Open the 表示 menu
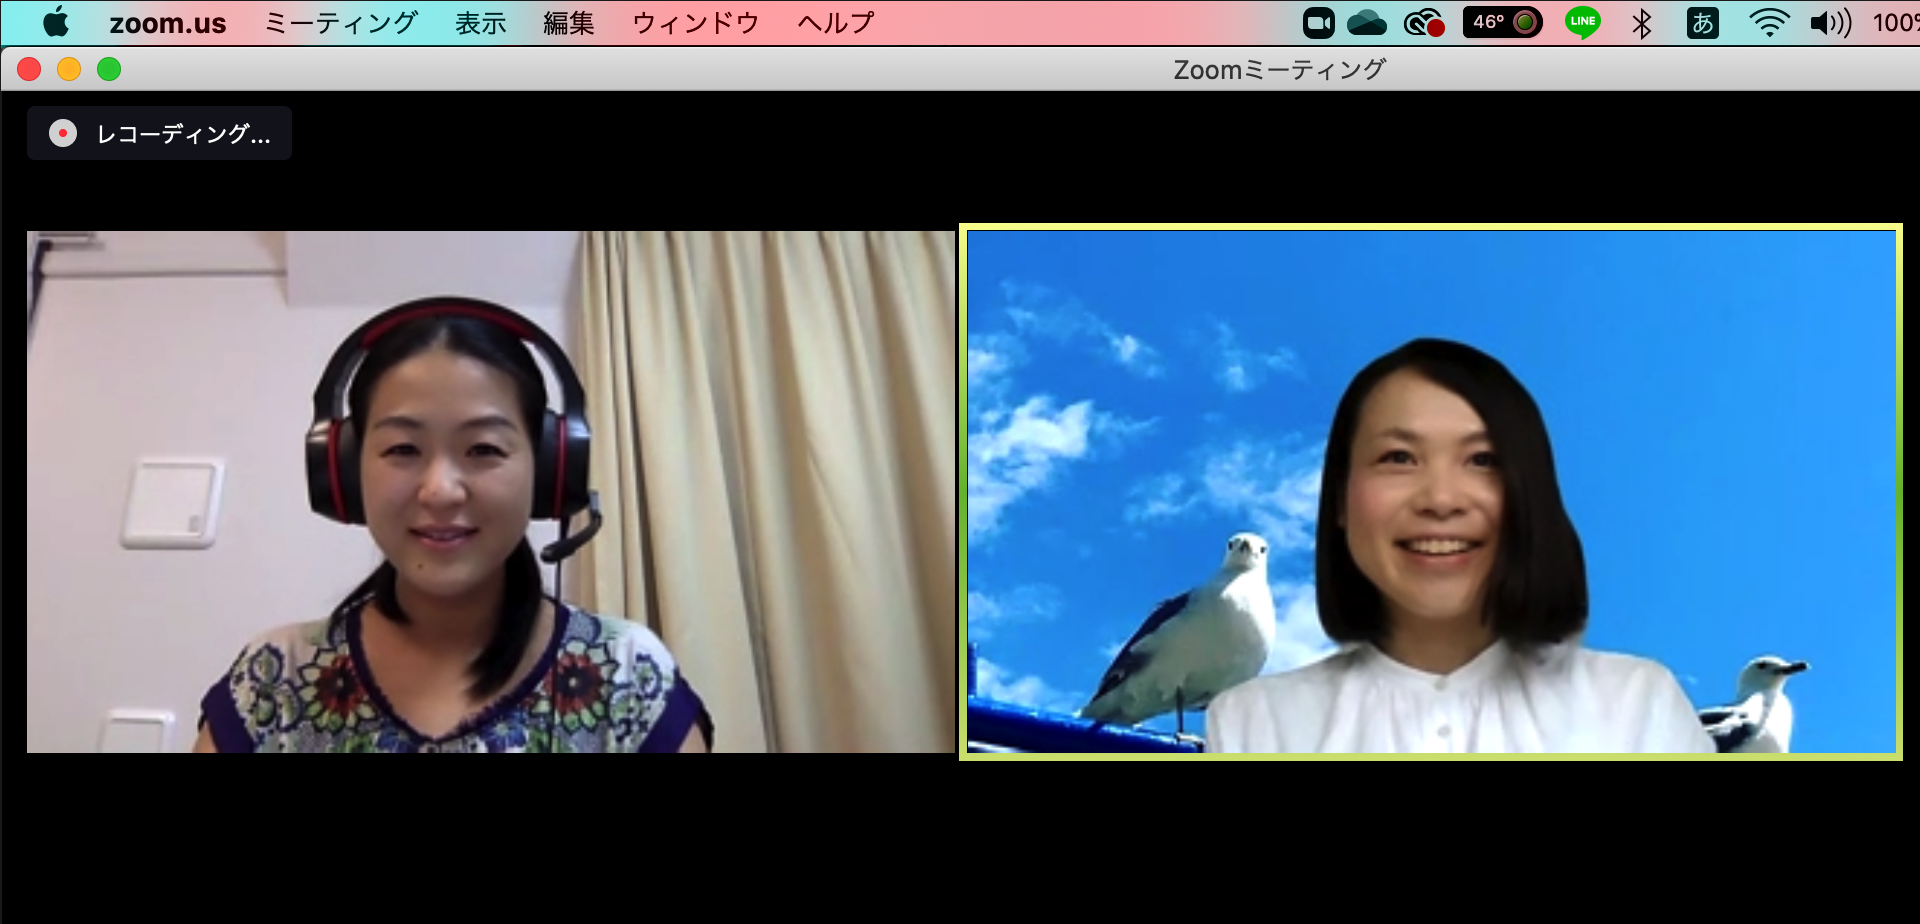This screenshot has width=1920, height=924. point(481,23)
